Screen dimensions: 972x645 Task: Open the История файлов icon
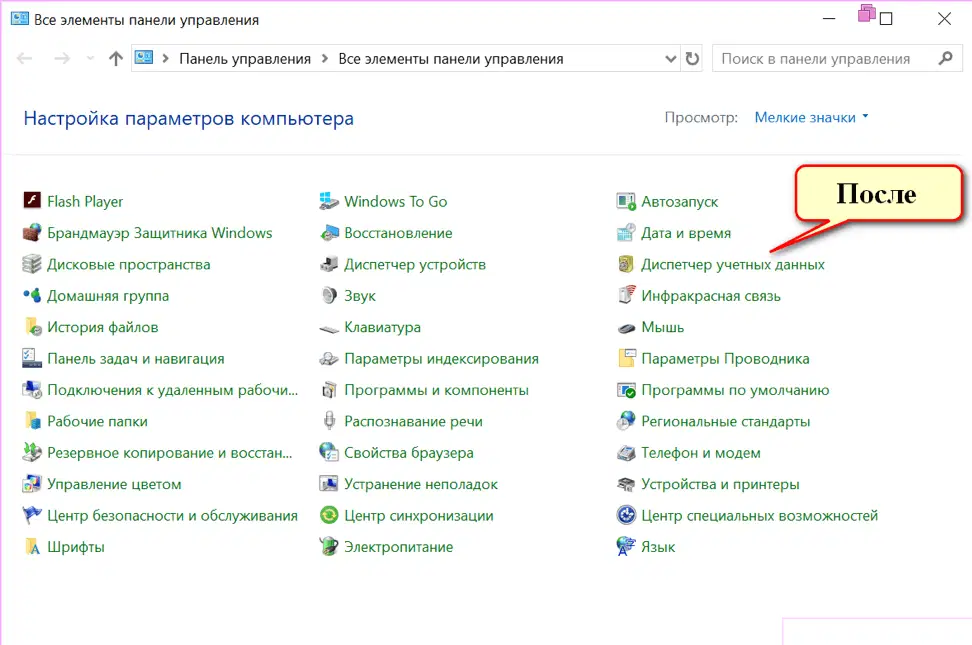point(32,327)
